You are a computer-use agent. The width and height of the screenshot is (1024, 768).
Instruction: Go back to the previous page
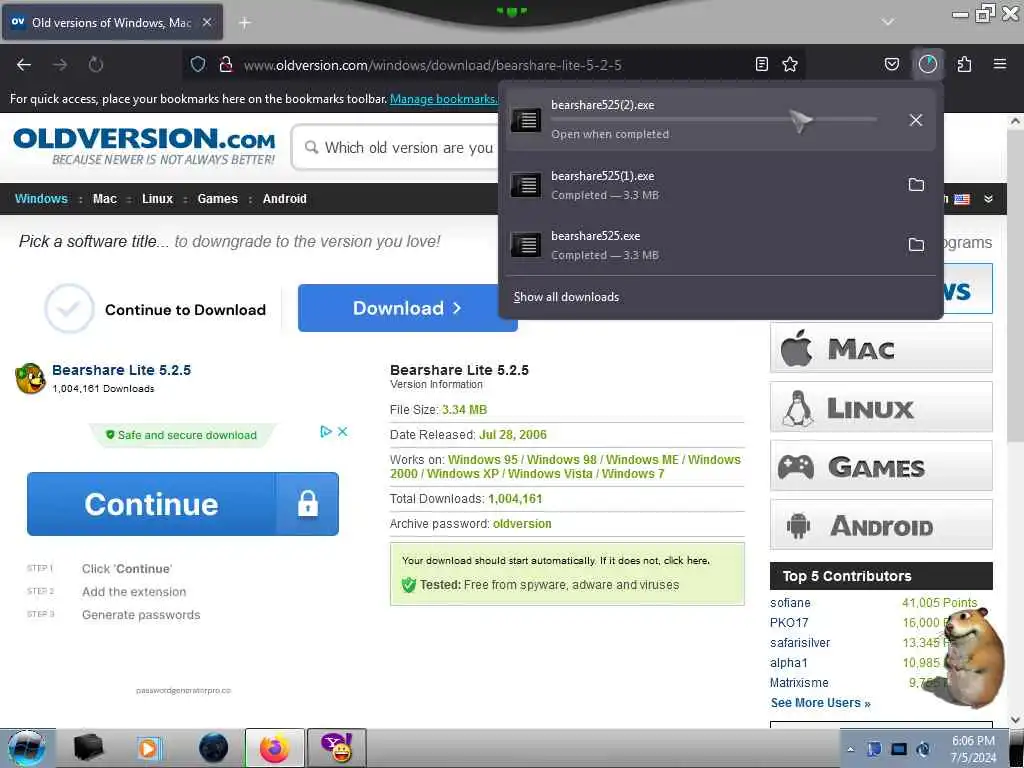24,65
